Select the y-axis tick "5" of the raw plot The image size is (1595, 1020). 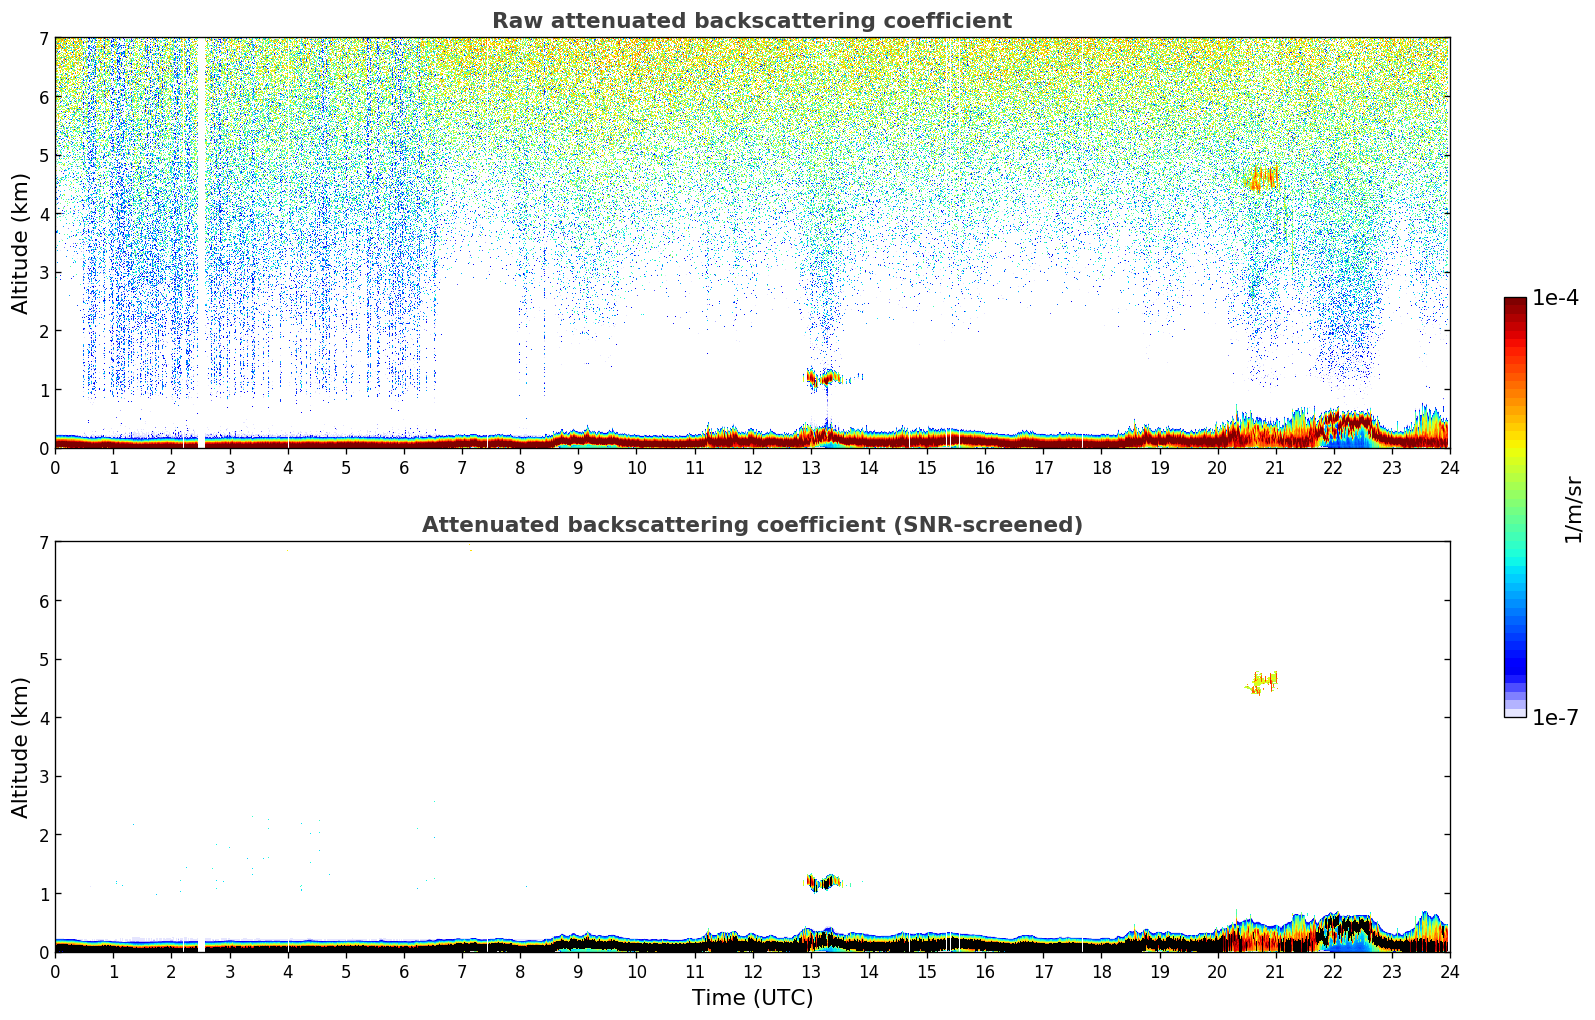pos(43,155)
